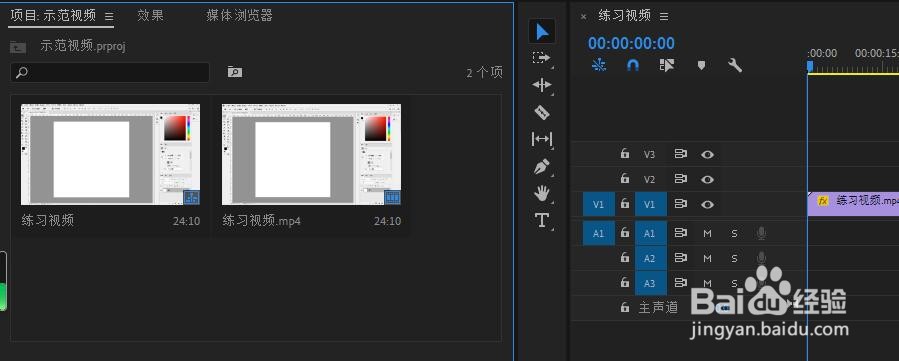The width and height of the screenshot is (899, 361).
Task: Toggle sync lock on track V1
Action: 681,203
